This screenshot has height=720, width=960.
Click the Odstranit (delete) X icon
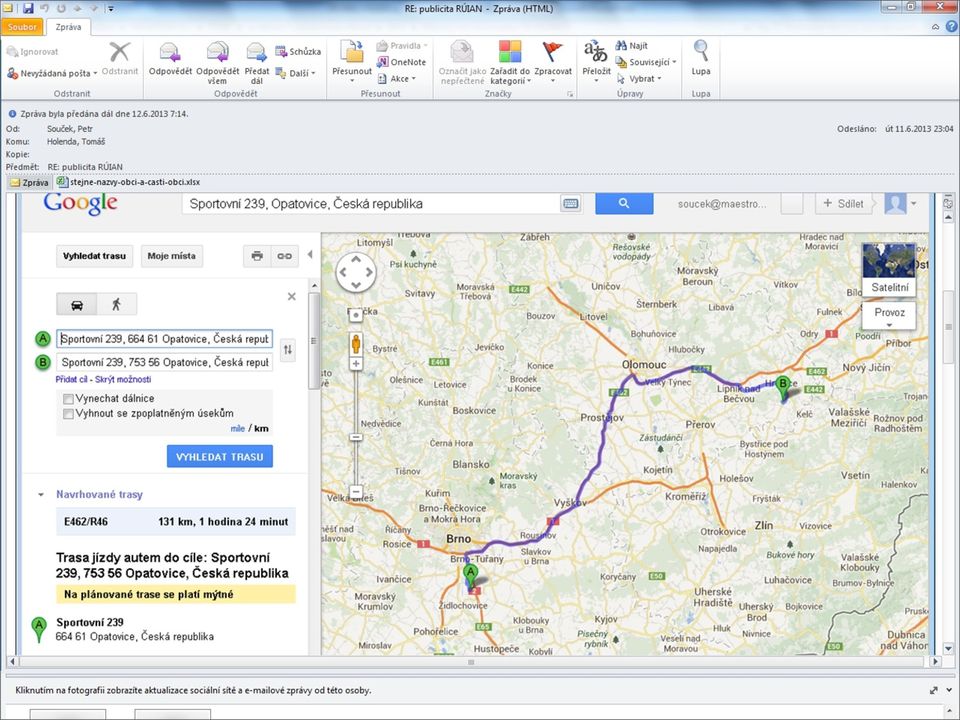click(120, 52)
